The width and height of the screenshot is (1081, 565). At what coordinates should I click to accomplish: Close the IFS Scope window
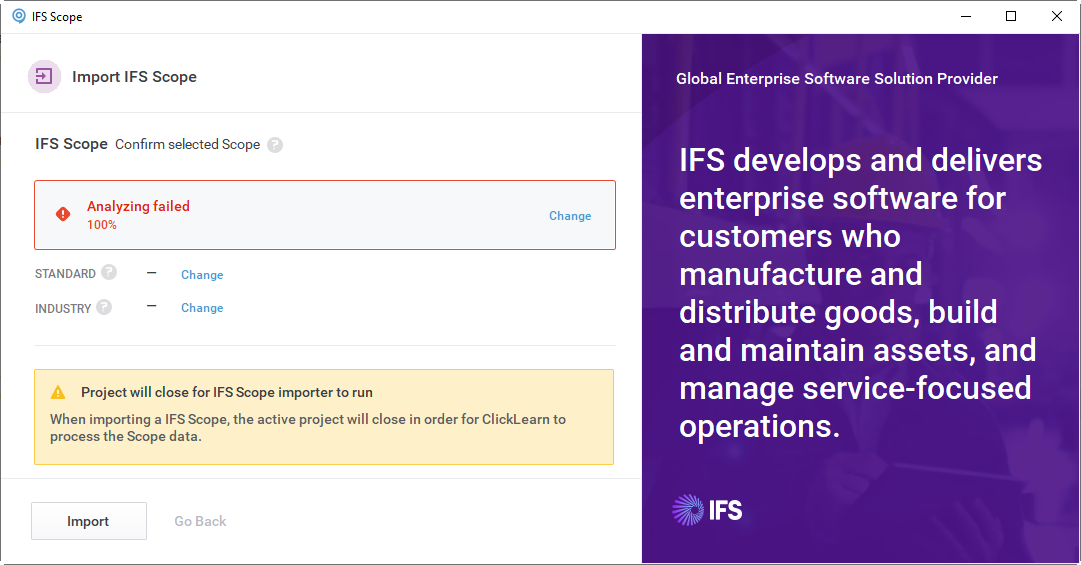click(1057, 17)
